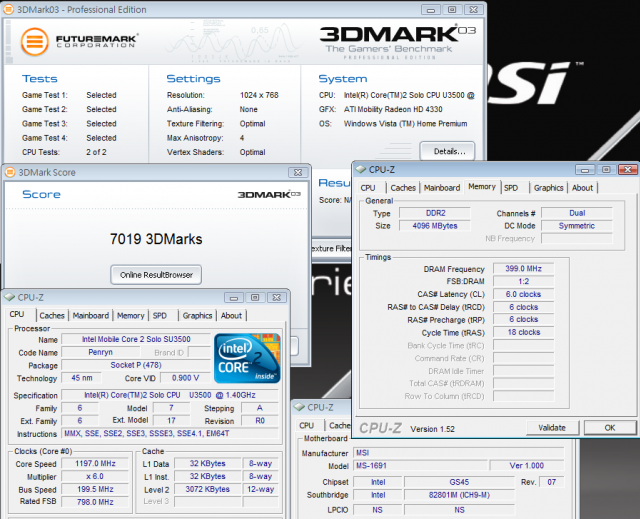The width and height of the screenshot is (640, 519).
Task: Click the Futuremark orange logo icon
Action: (35, 41)
